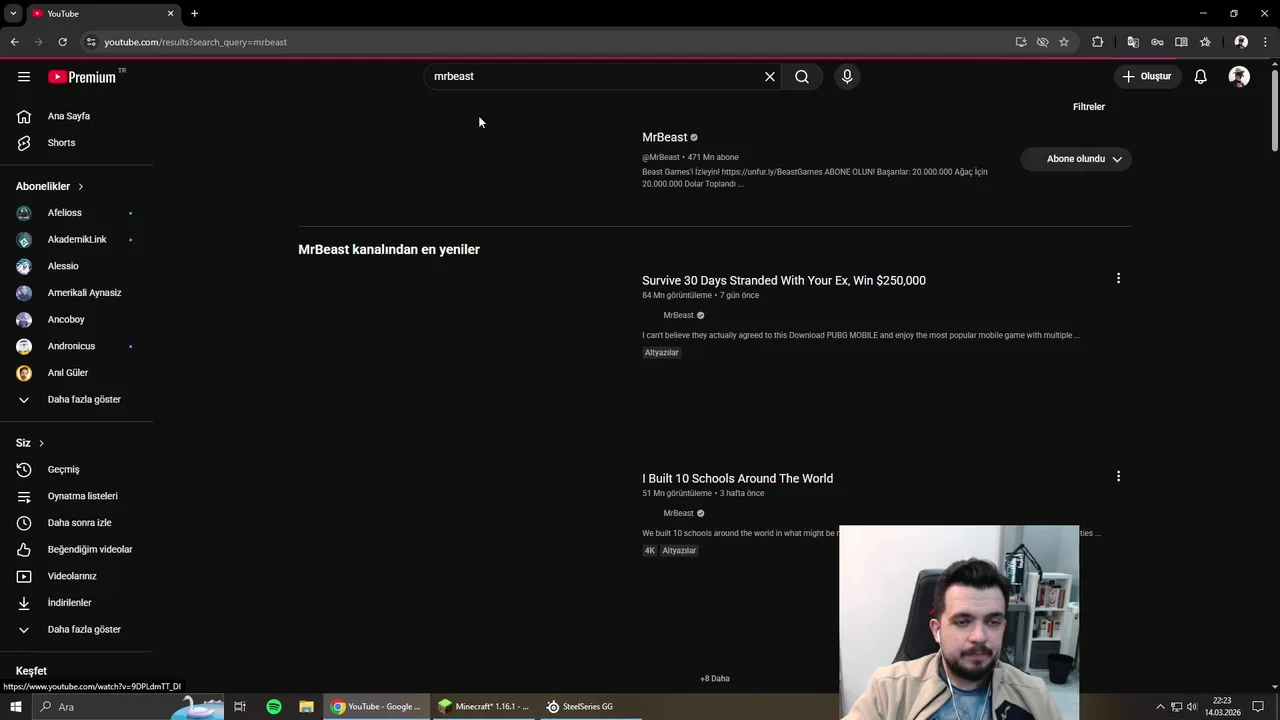Switch to the Minecraft 1.16.1 taskbar window

[x=484, y=707]
